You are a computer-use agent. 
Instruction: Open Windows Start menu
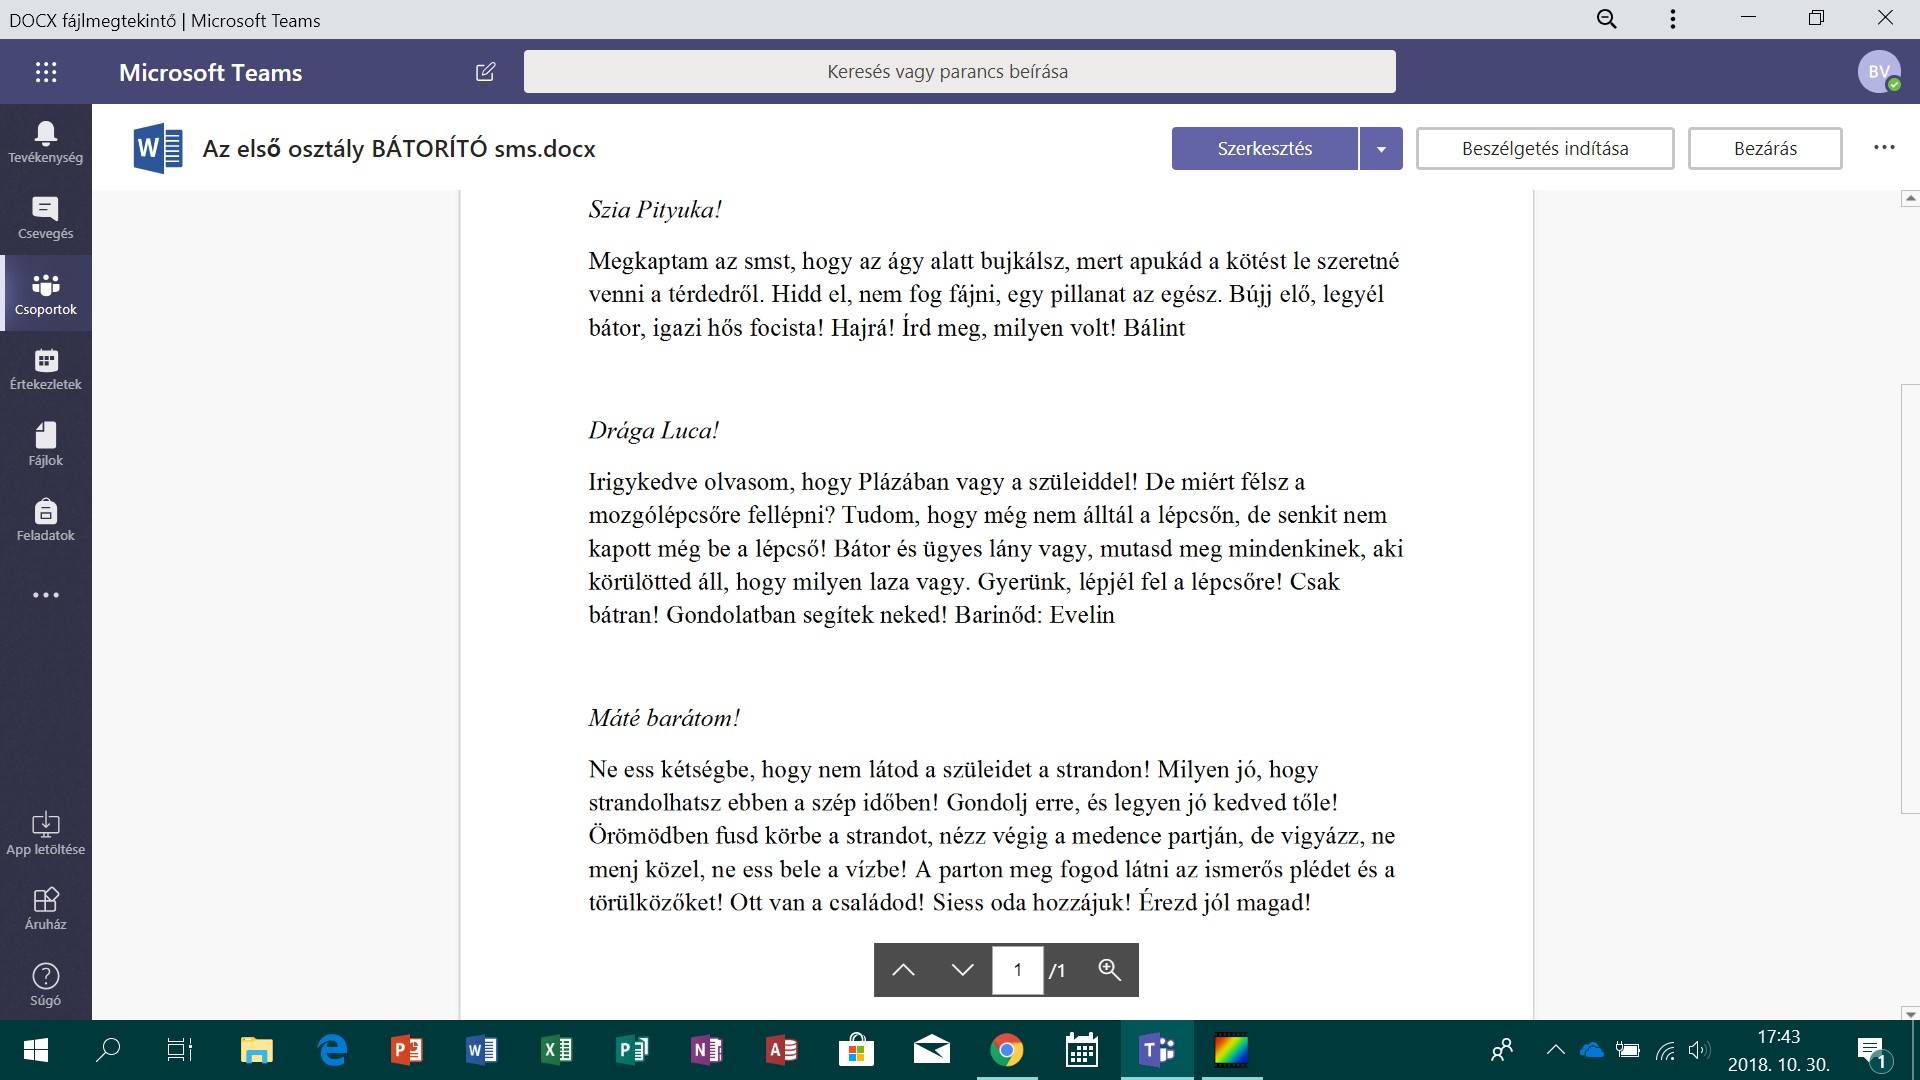click(x=35, y=1050)
